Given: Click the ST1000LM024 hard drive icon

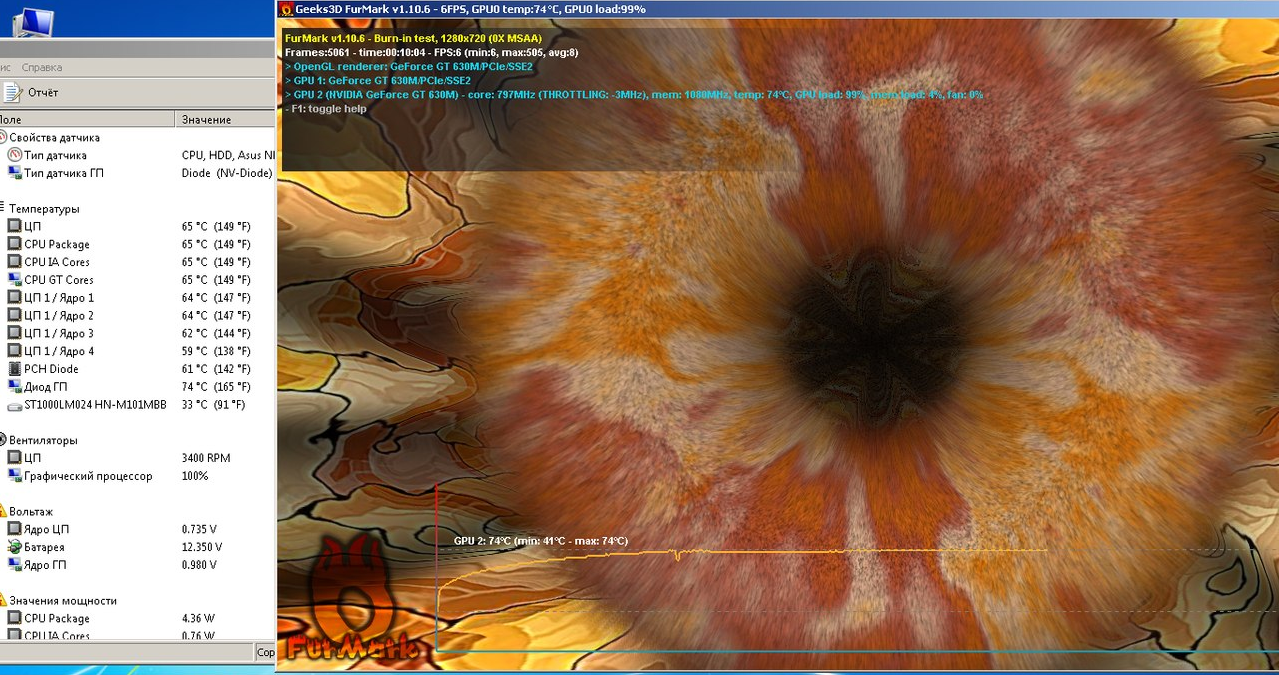Looking at the screenshot, I should (x=14, y=405).
